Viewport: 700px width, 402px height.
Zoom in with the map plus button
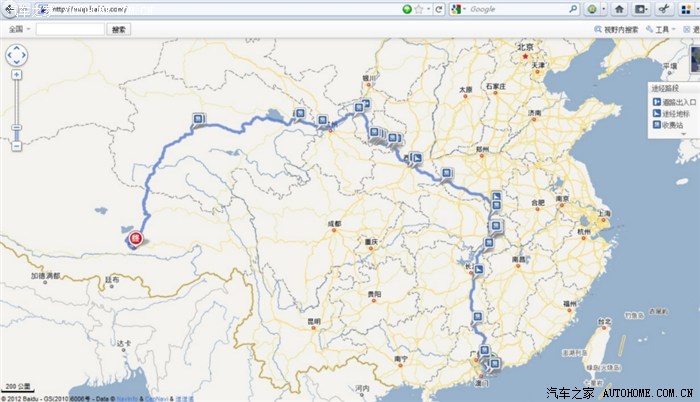(17, 75)
